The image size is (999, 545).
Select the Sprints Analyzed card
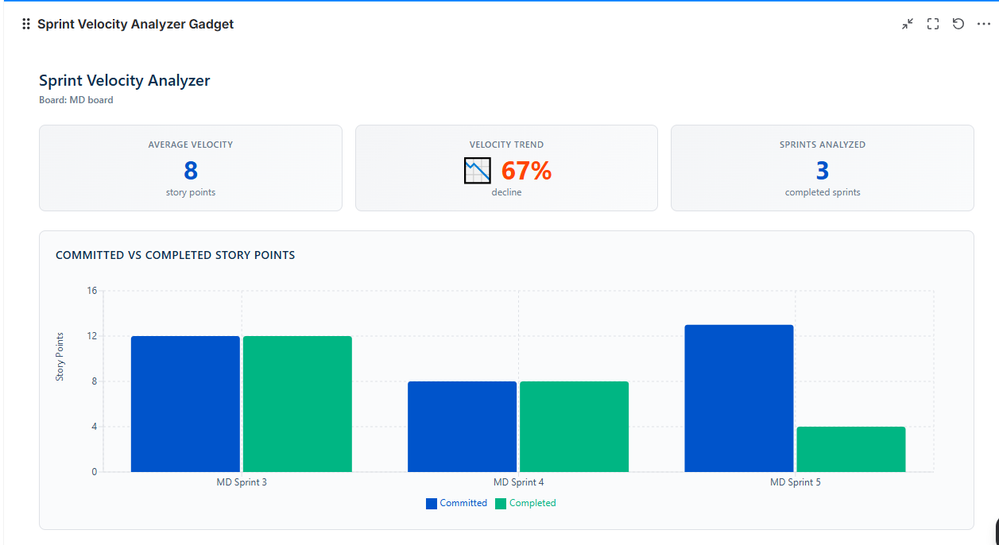823,168
